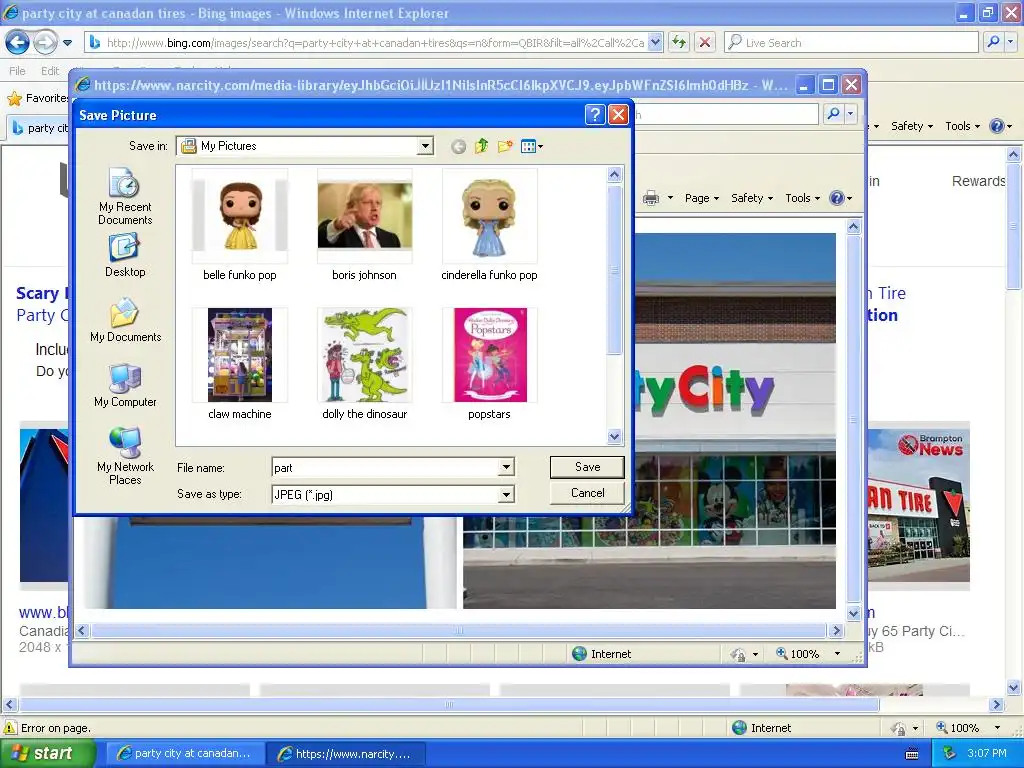
Task: Open zoom level dropdown in narcity status bar
Action: (x=837, y=654)
